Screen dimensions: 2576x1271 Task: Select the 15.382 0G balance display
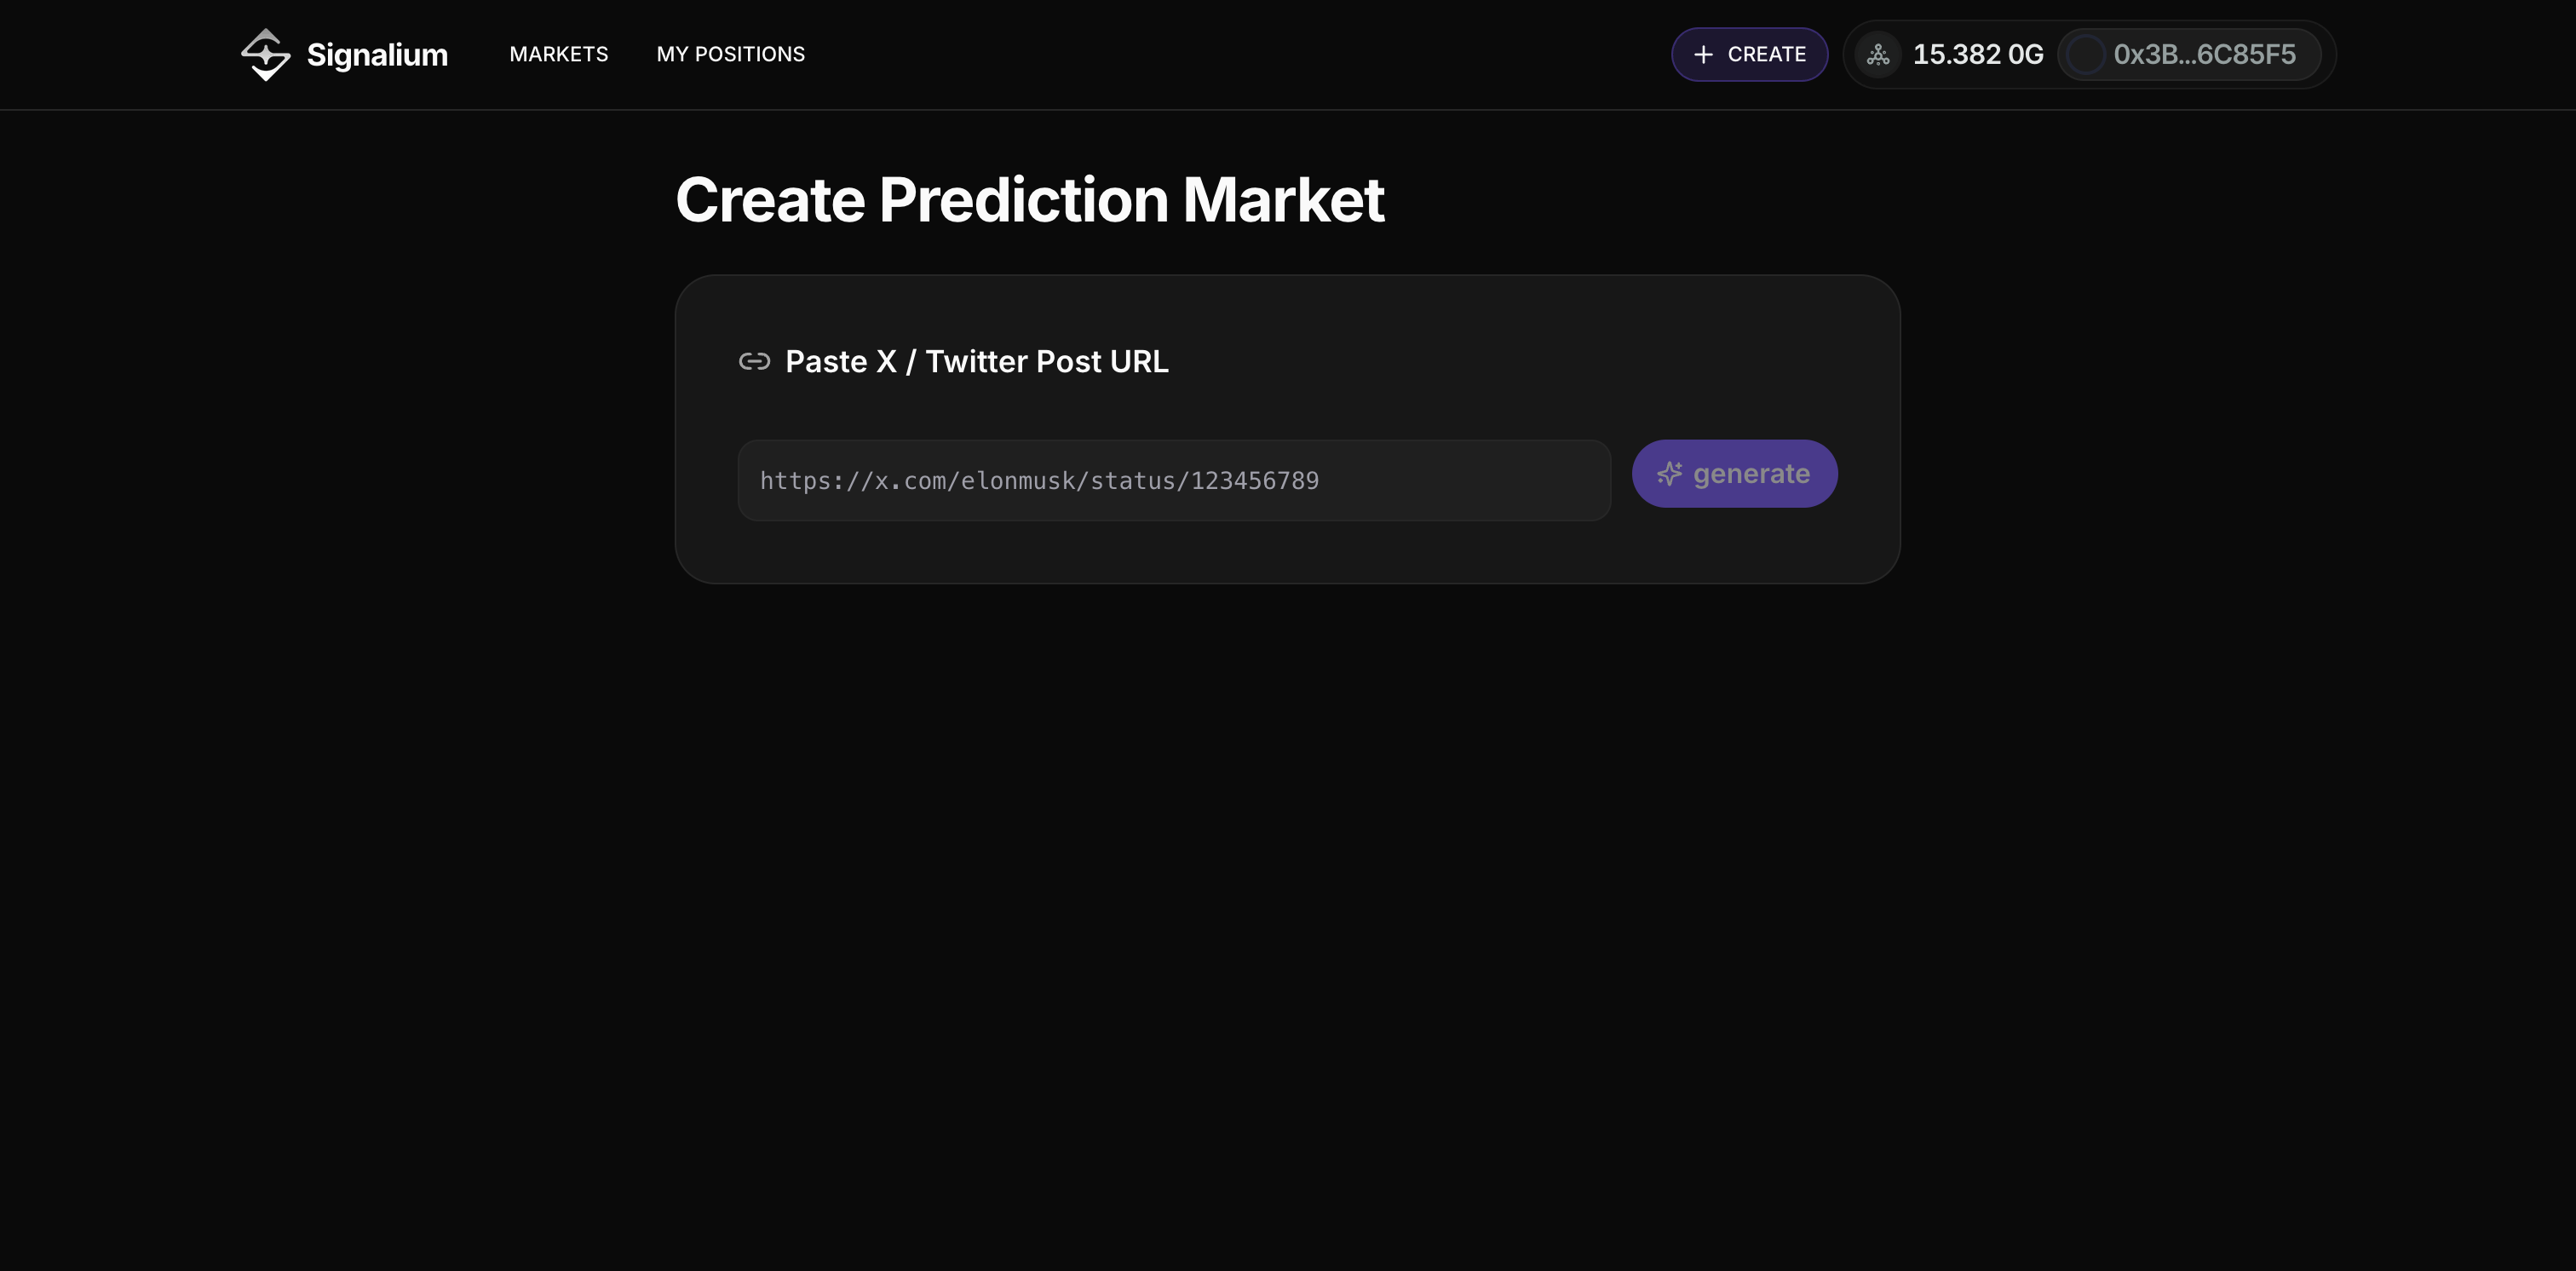click(x=1976, y=55)
